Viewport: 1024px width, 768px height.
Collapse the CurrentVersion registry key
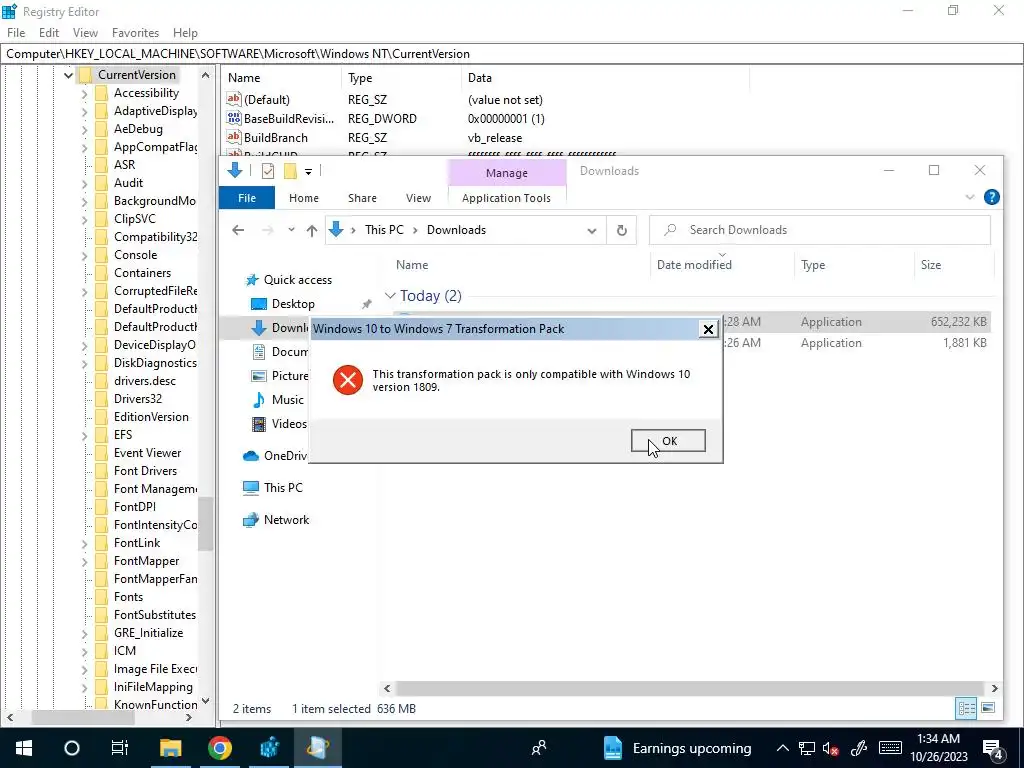68,75
